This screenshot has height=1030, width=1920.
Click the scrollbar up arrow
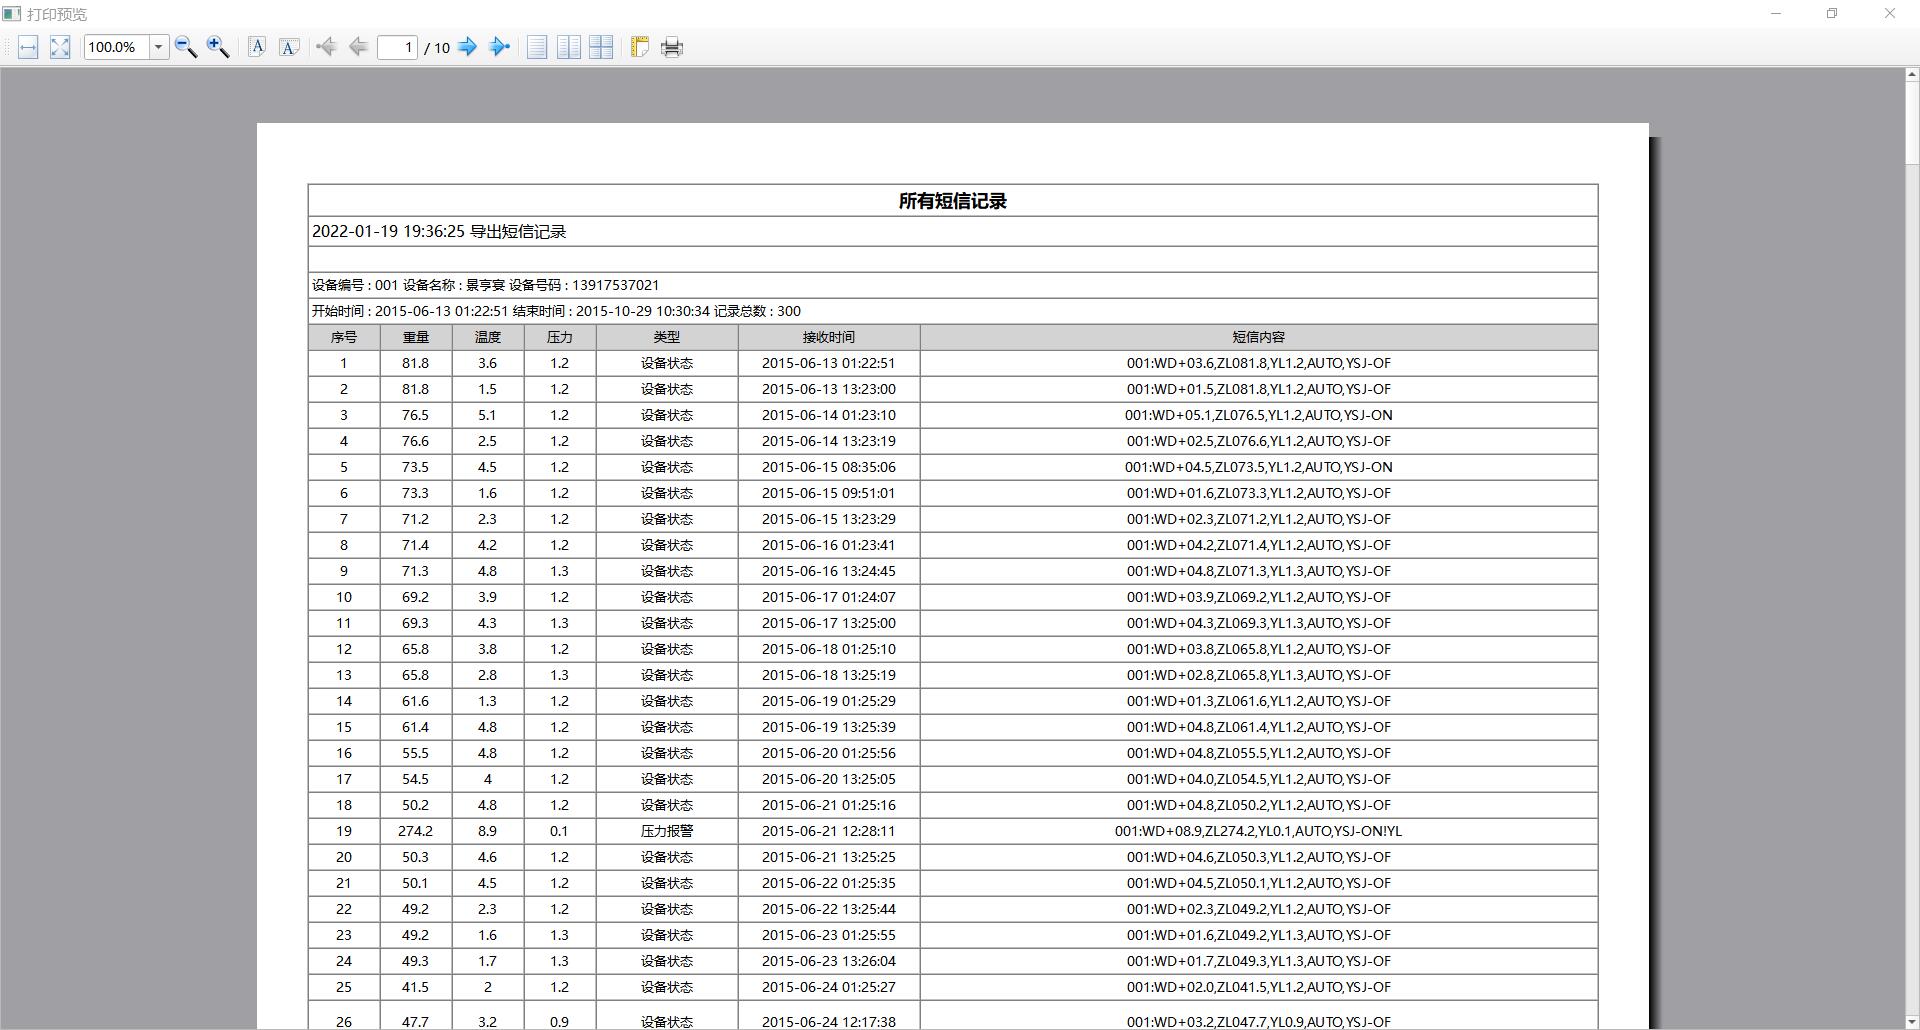[1912, 75]
